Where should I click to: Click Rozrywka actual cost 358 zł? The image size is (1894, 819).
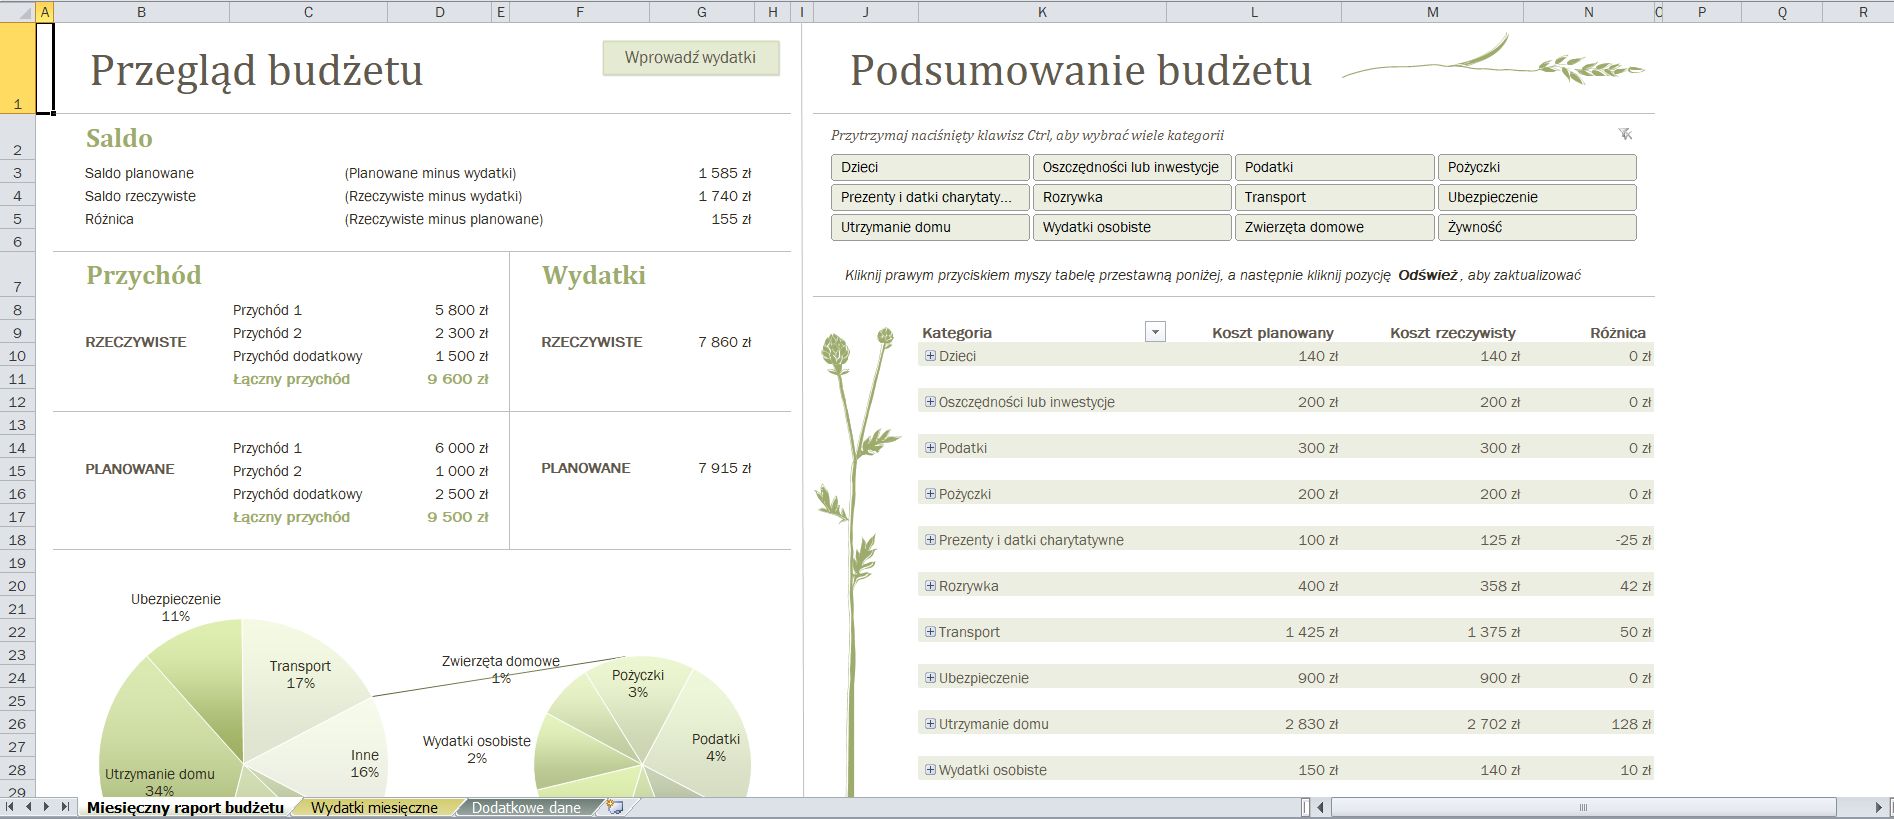point(1500,586)
